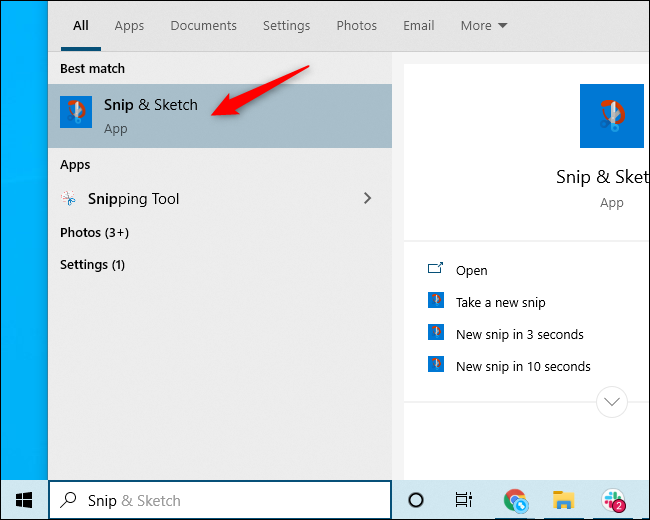
Task: Expand more actions with the down chevron
Action: point(611,402)
